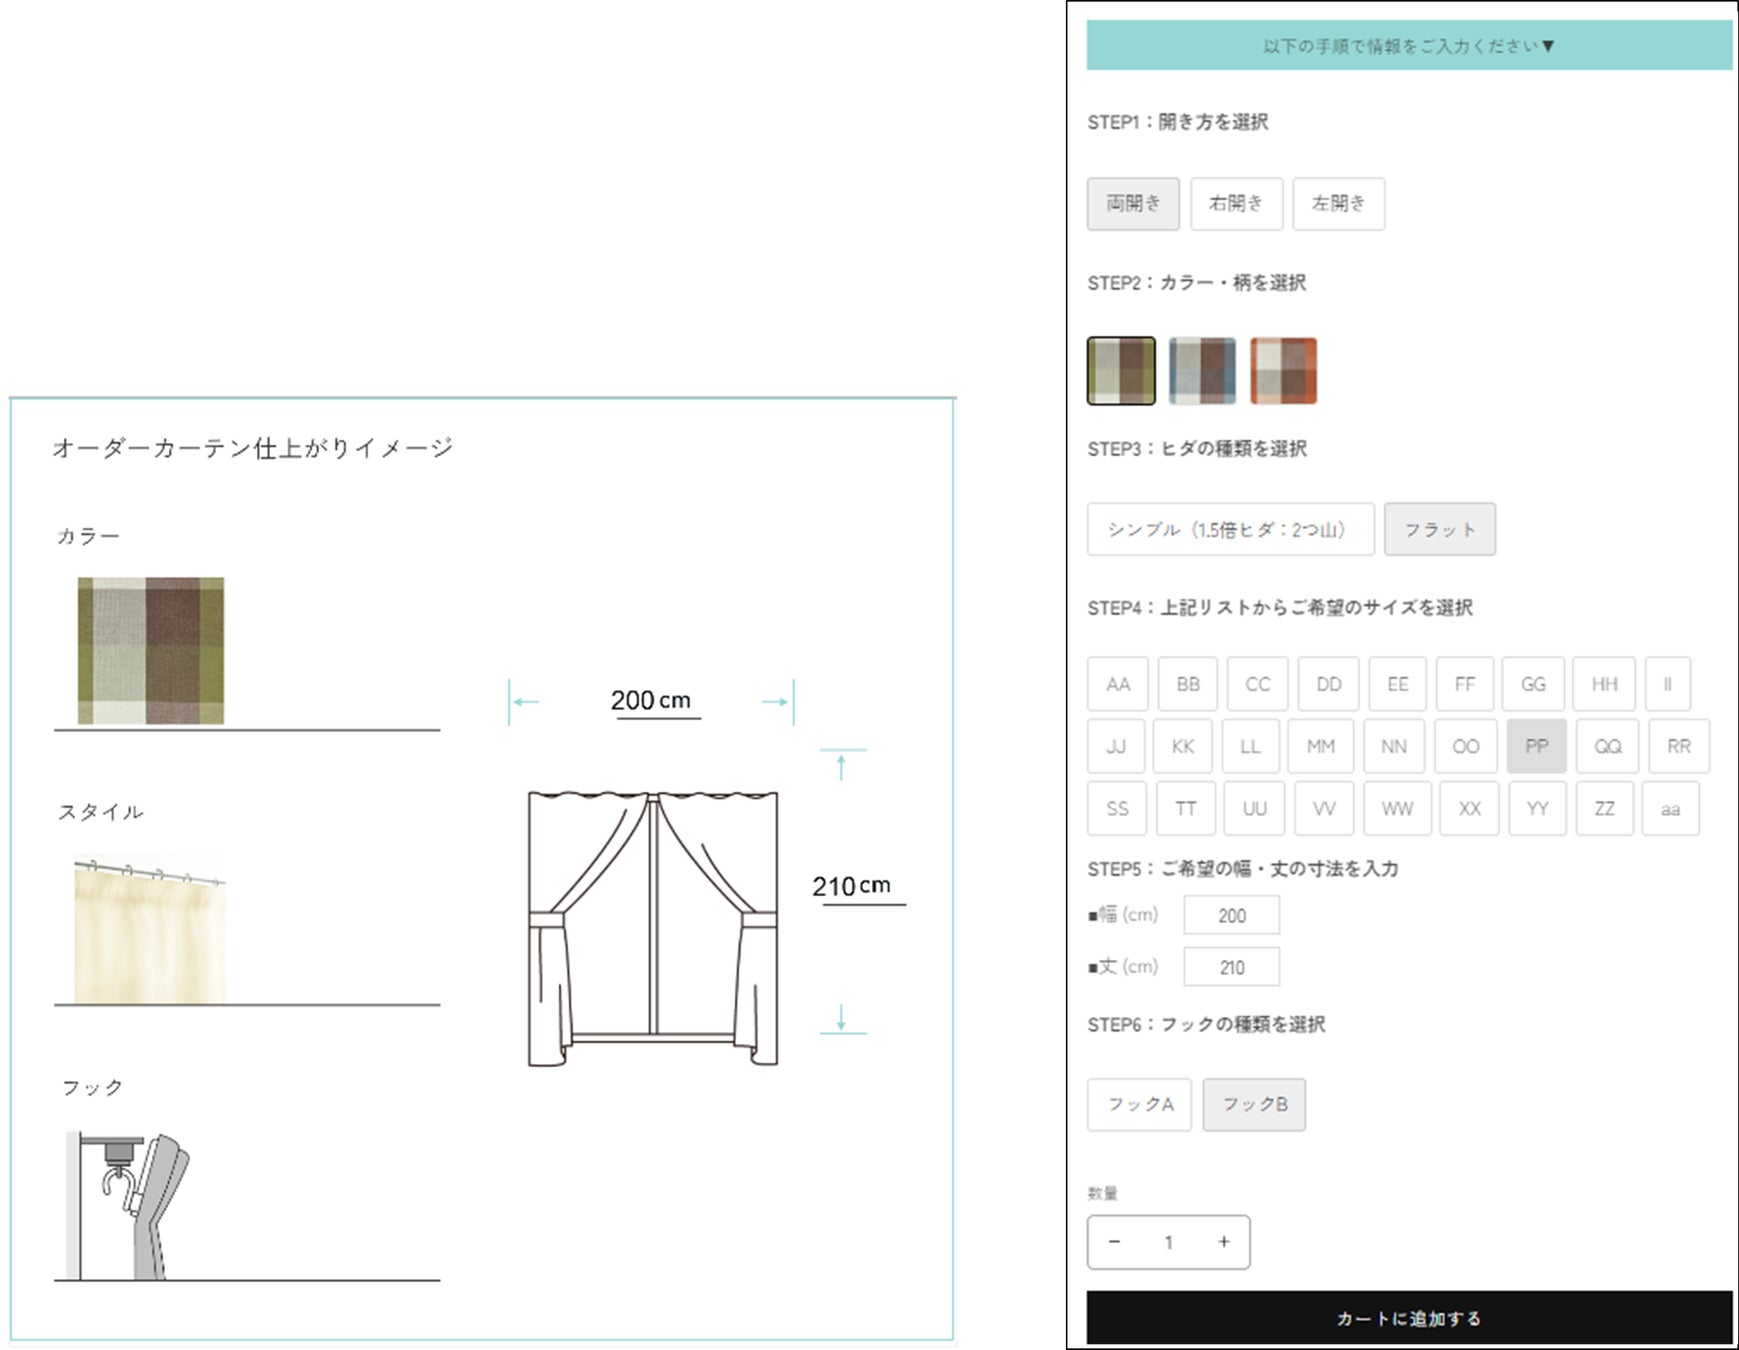Pick size OO
1739x1350 pixels.
[x=1465, y=746]
